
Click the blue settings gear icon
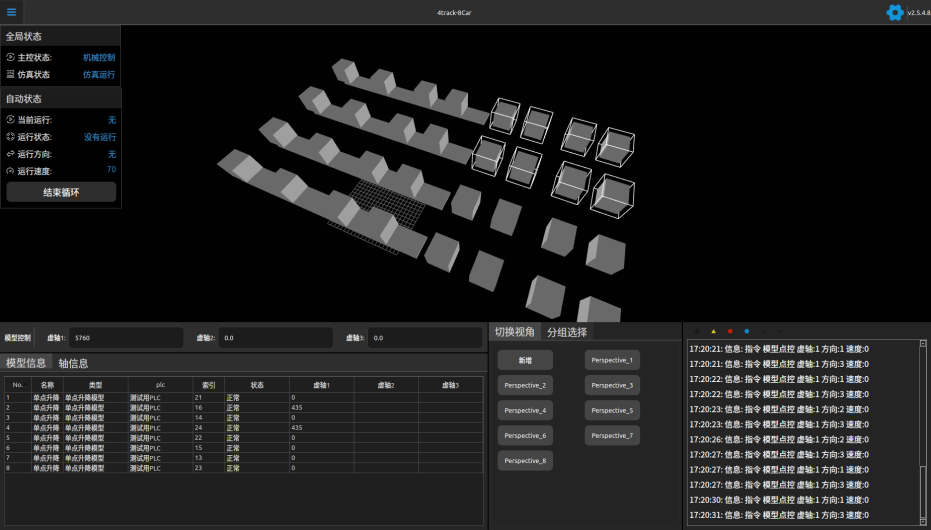895,12
